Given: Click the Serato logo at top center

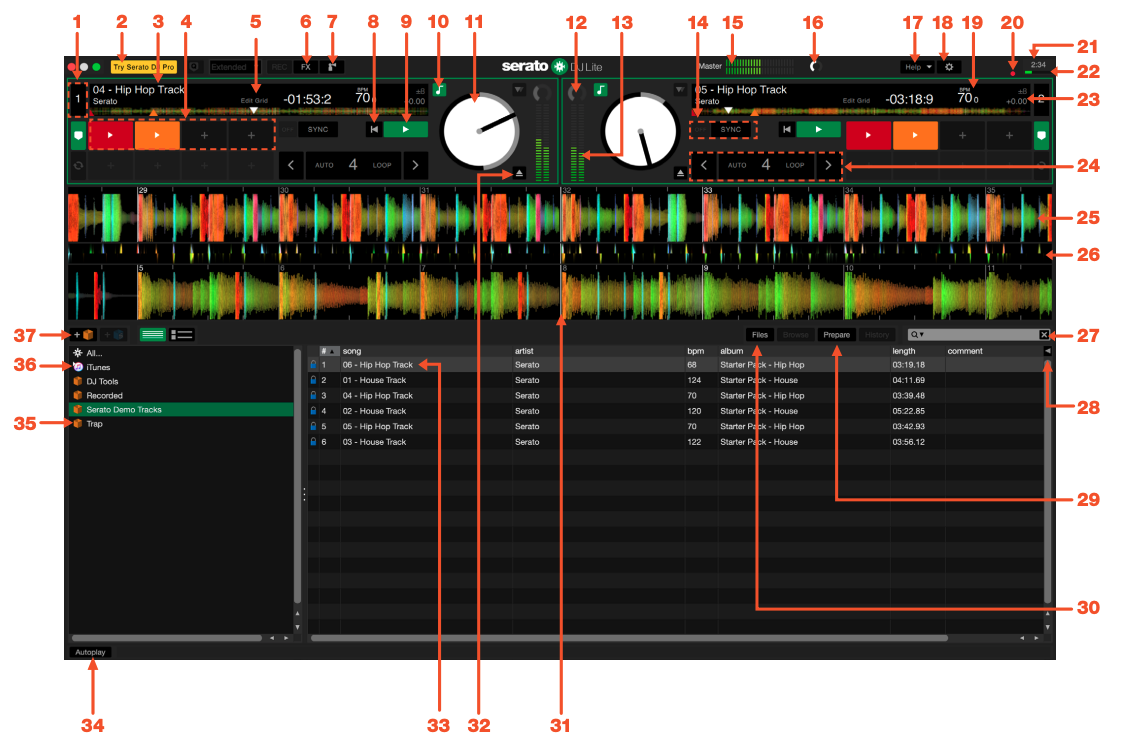Looking at the screenshot, I should pos(560,67).
